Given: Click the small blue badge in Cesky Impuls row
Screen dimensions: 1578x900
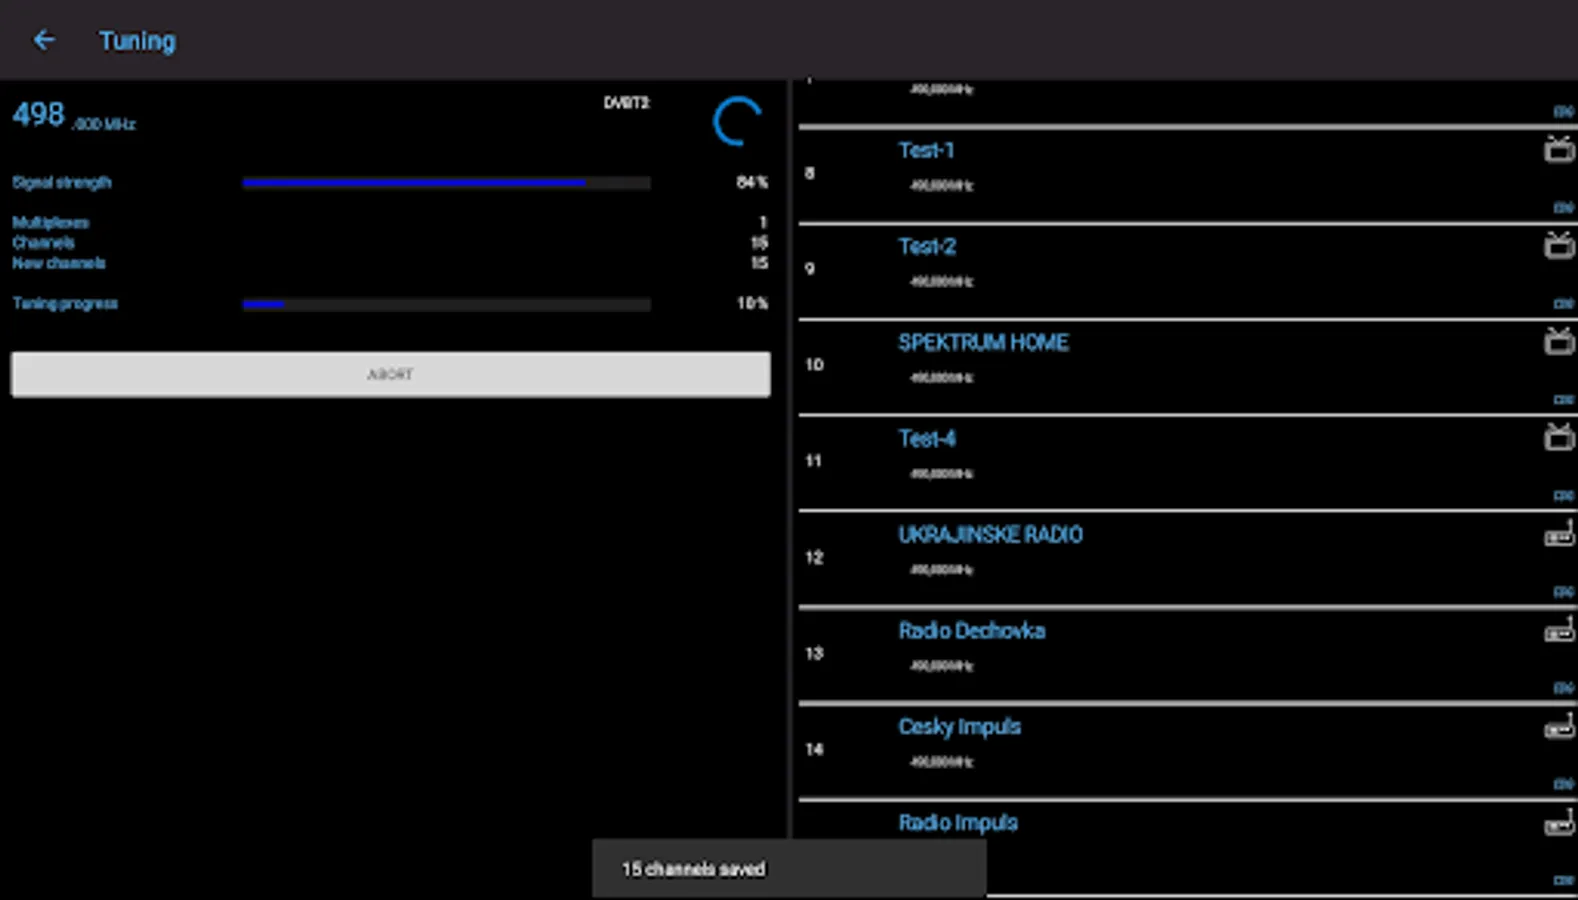Looking at the screenshot, I should [1564, 784].
